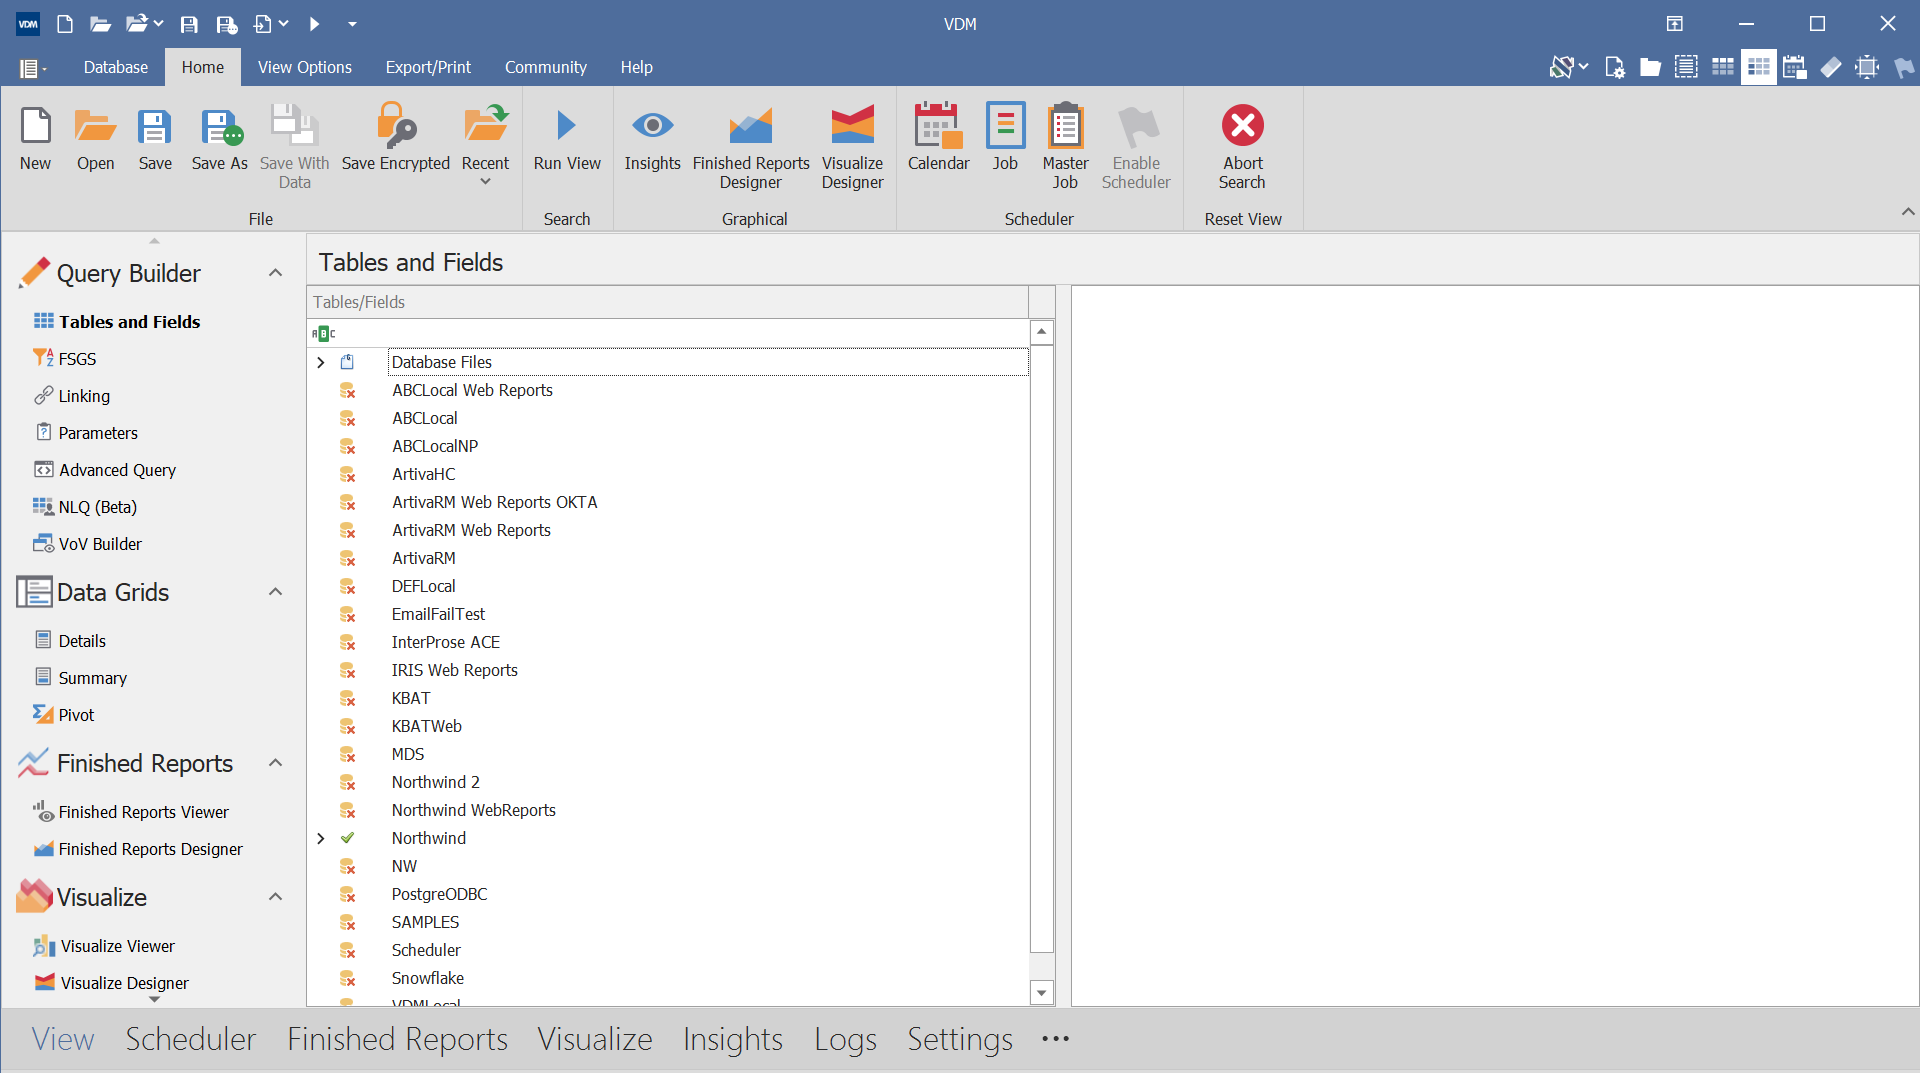Open the Insights eye icon
Screen dimensions: 1920x1073
[652, 138]
